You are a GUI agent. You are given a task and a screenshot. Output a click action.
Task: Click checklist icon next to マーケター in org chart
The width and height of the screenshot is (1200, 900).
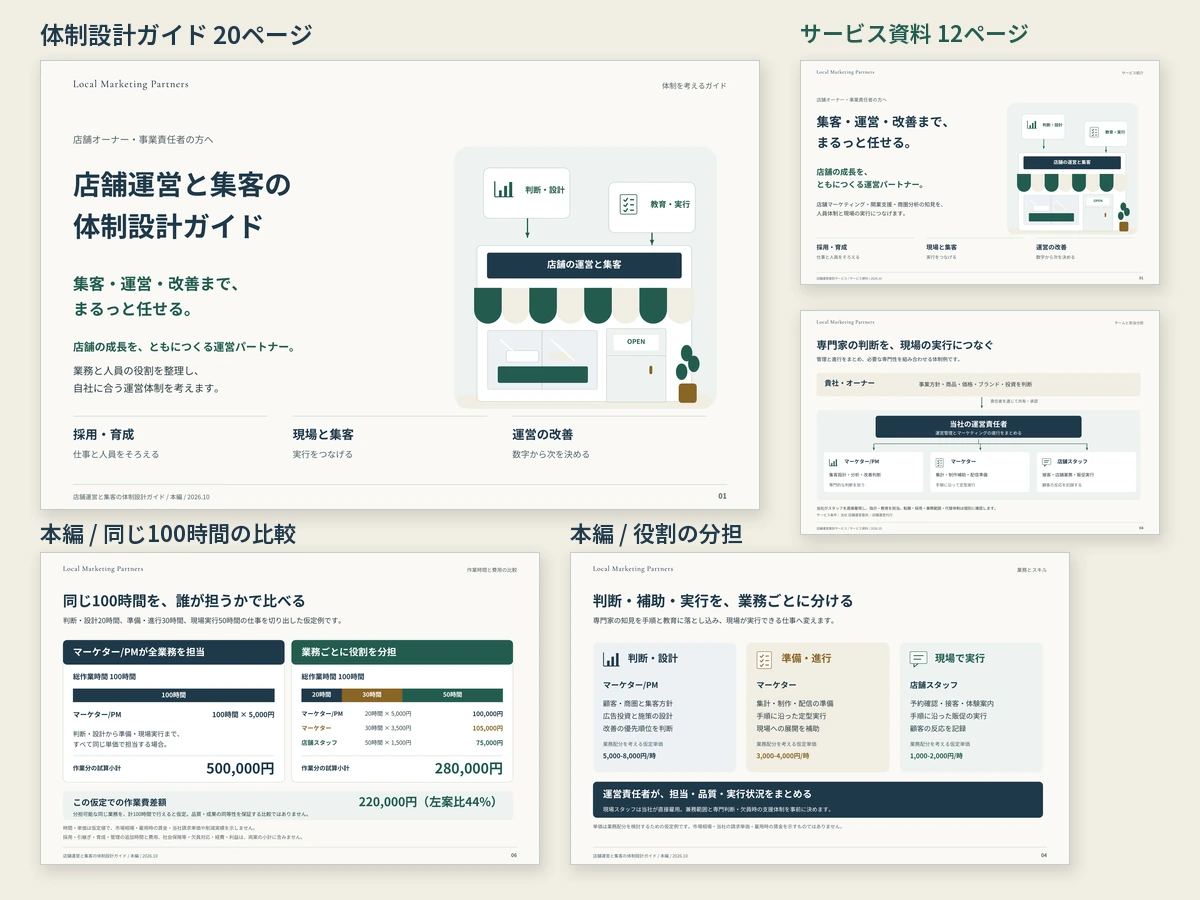[939, 463]
